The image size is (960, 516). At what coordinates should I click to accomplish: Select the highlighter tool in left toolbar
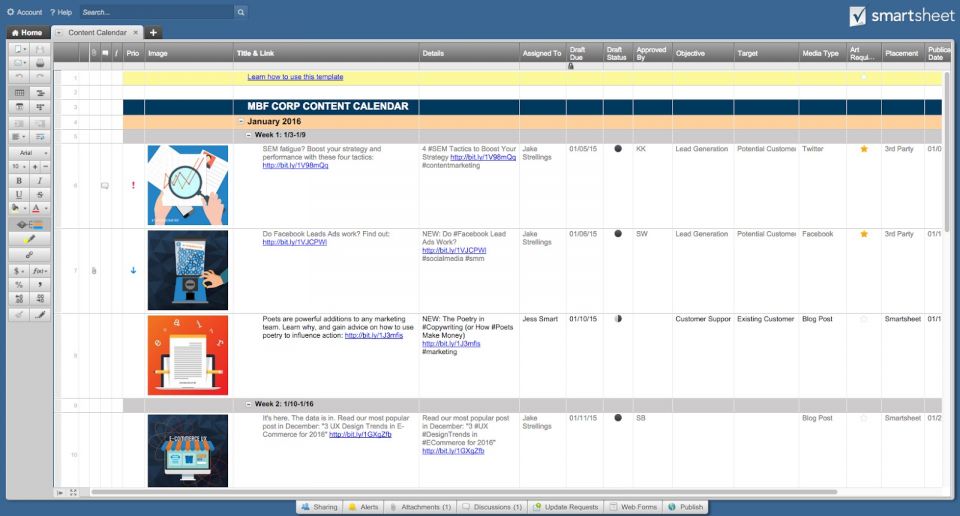30,239
